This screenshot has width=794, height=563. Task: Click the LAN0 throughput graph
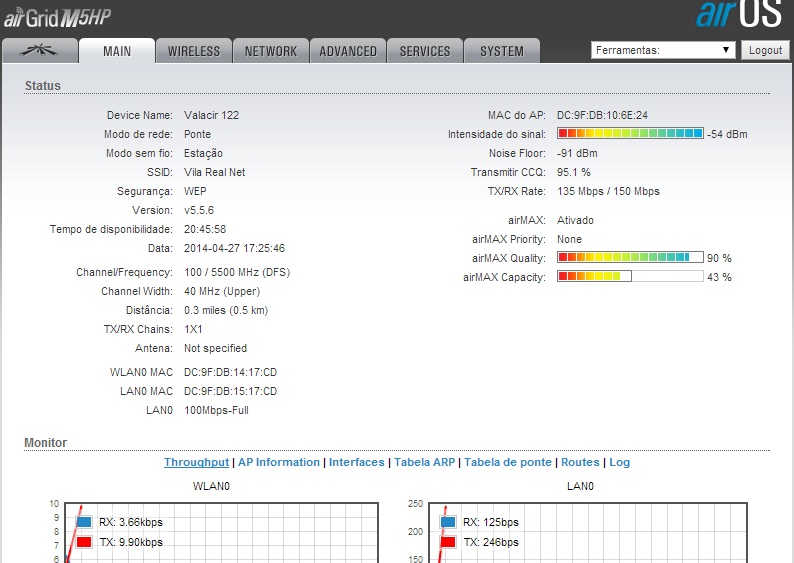587,532
